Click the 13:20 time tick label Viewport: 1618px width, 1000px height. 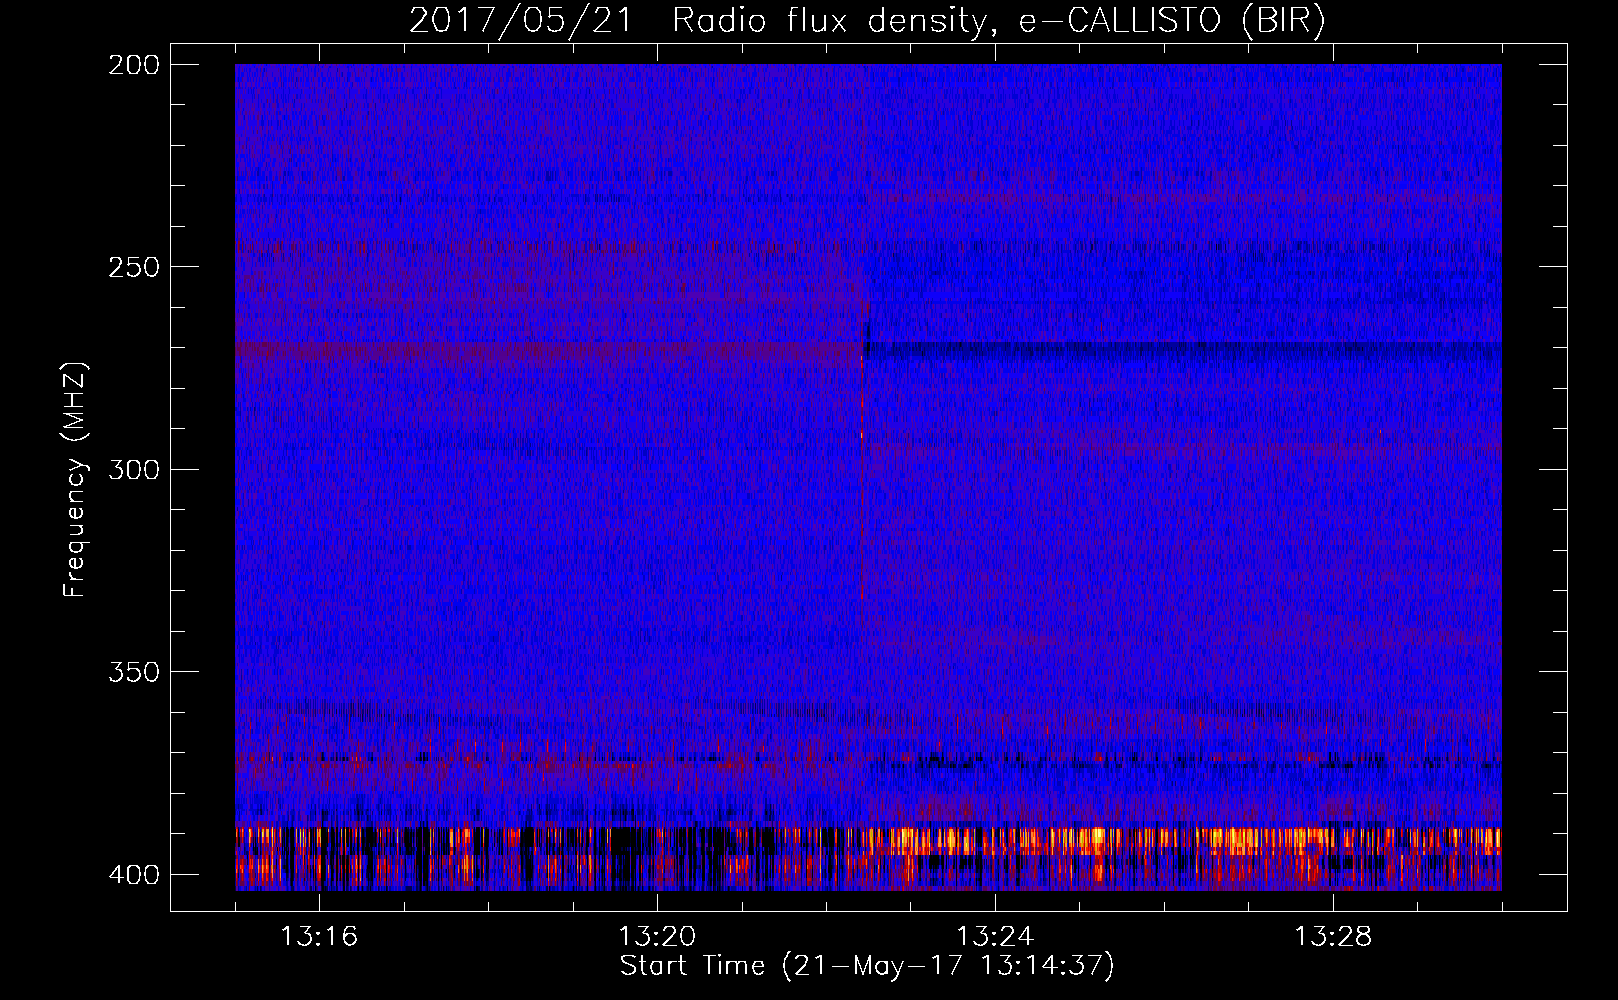[x=657, y=937]
